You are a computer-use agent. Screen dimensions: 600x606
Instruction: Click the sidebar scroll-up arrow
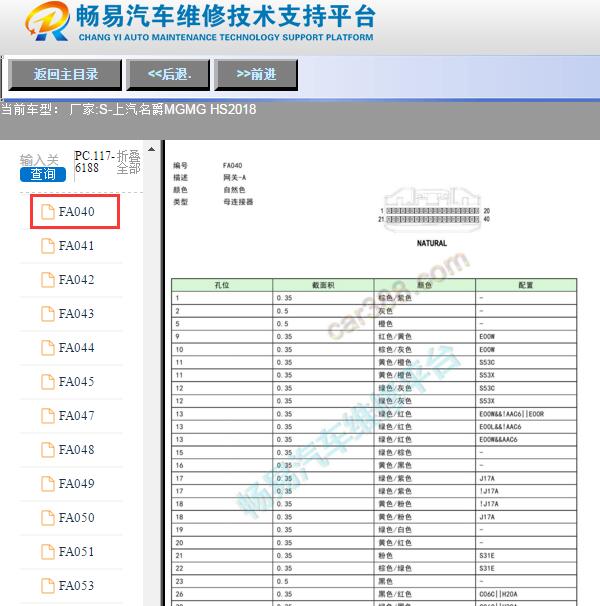[x=152, y=149]
